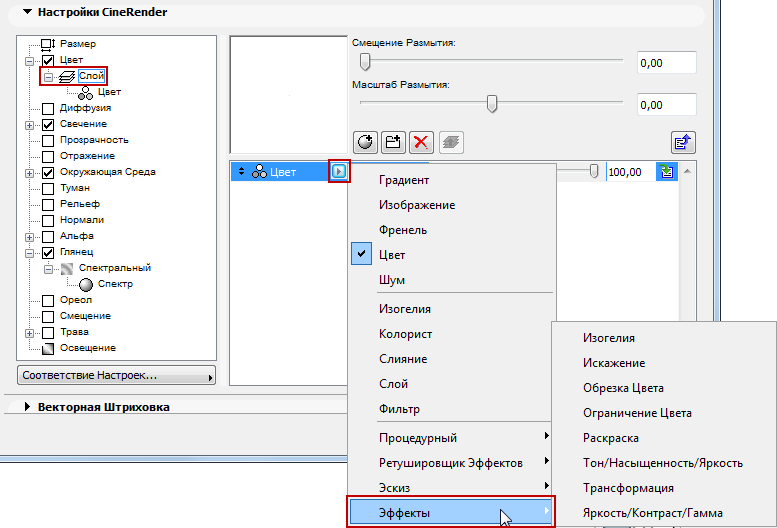Enable the Трава checkbox

tap(48, 333)
